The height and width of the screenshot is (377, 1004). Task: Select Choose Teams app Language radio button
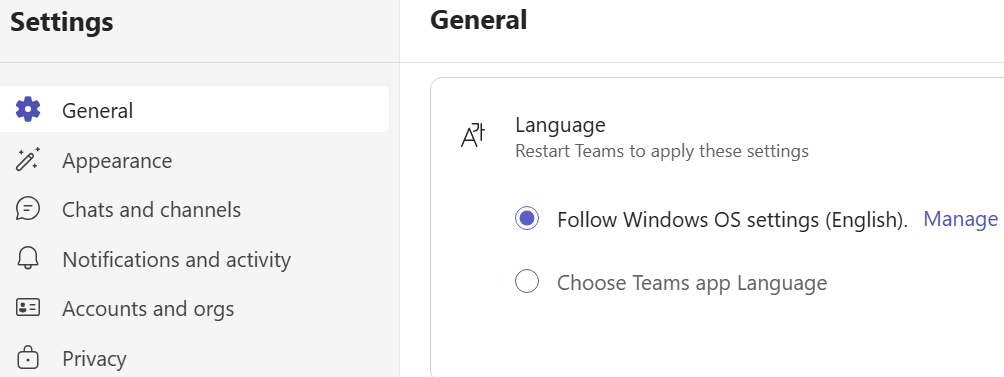coord(527,281)
